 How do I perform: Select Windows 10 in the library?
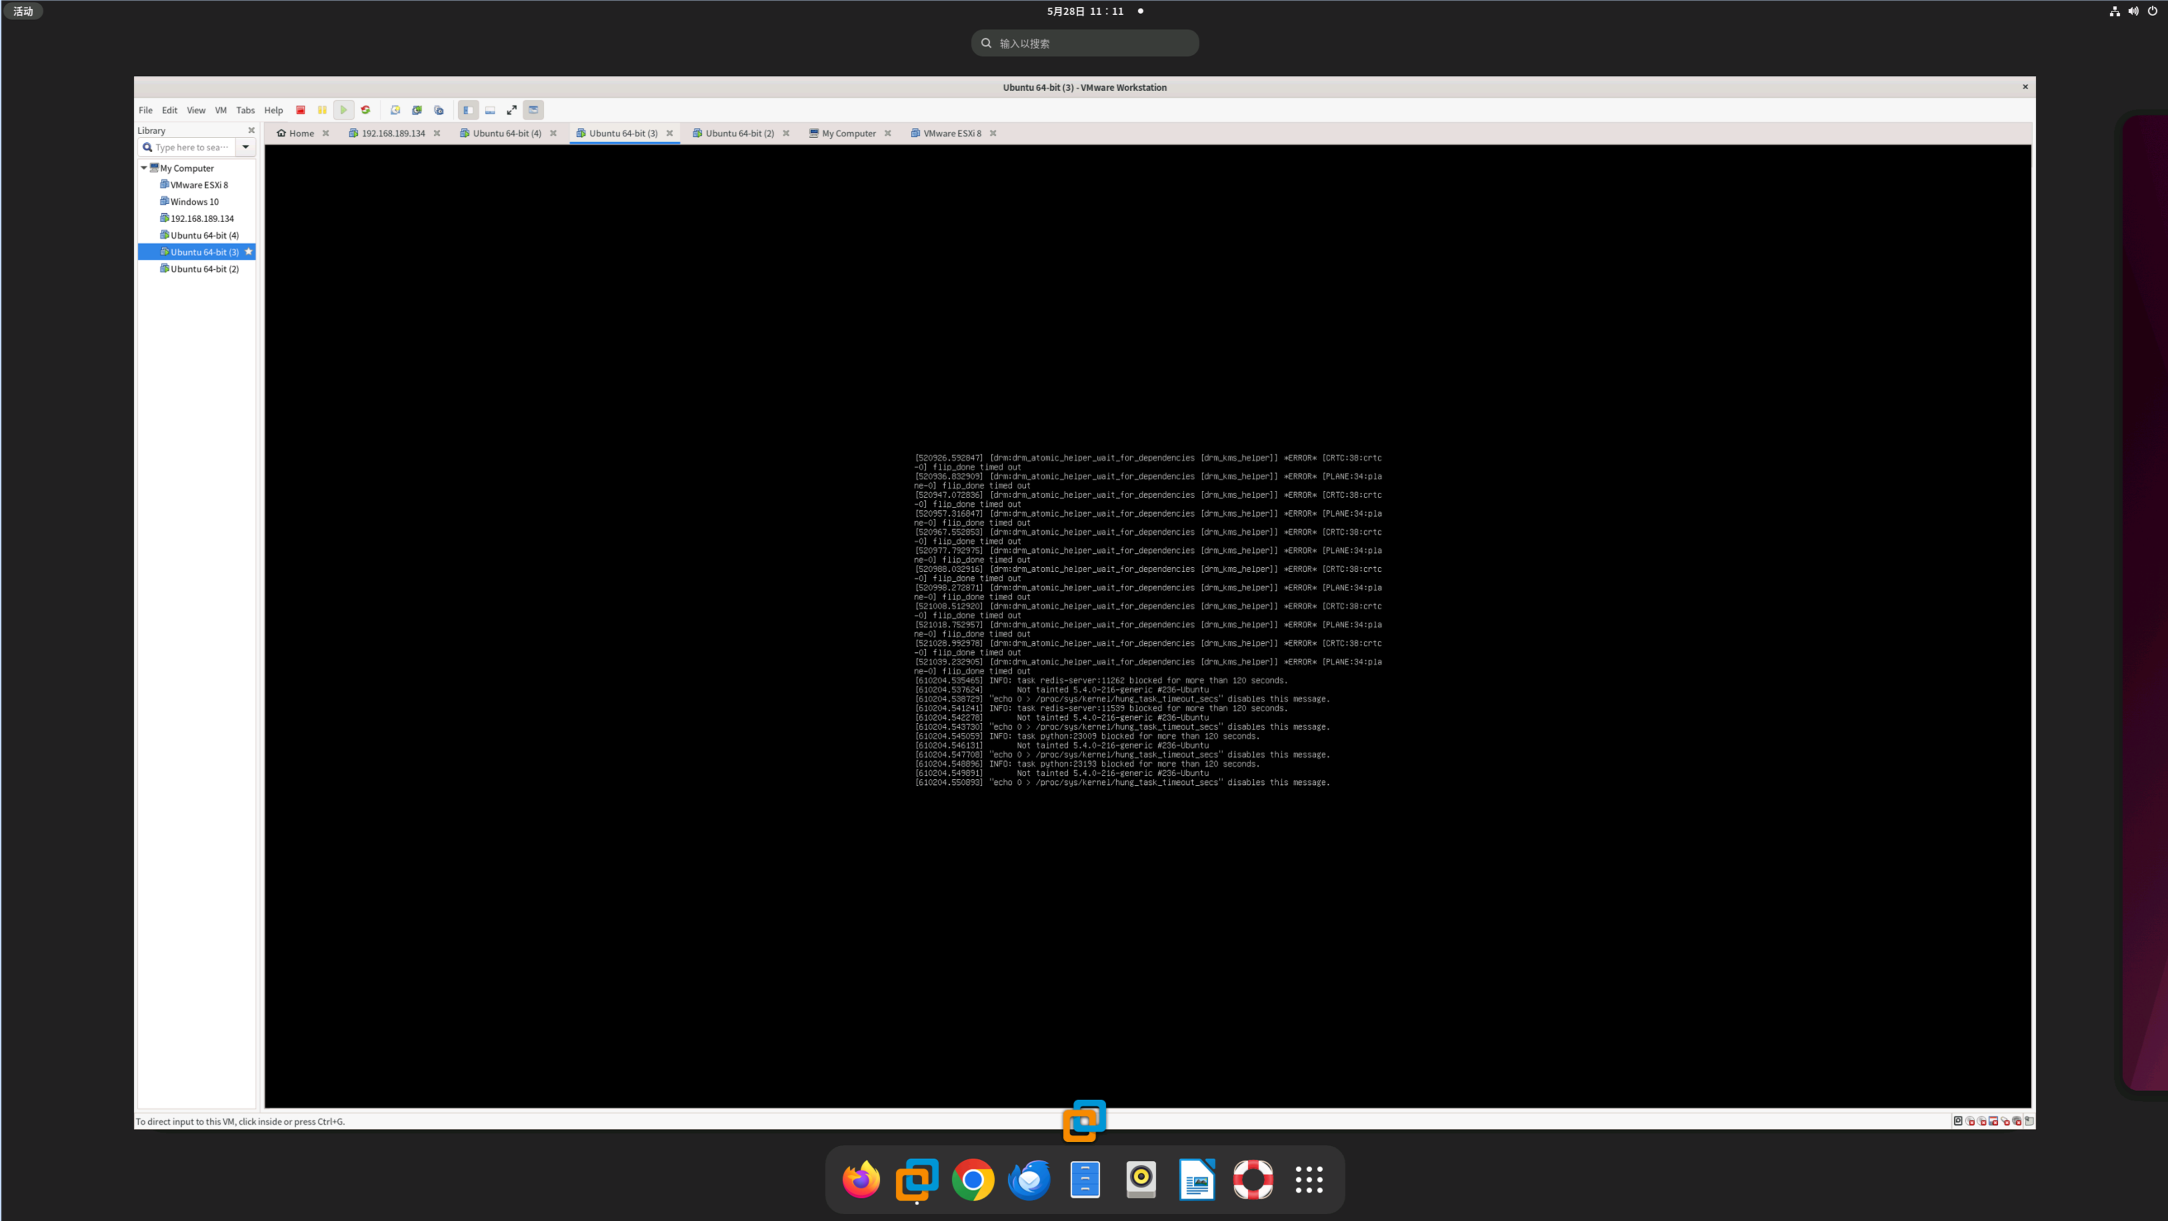coord(194,202)
